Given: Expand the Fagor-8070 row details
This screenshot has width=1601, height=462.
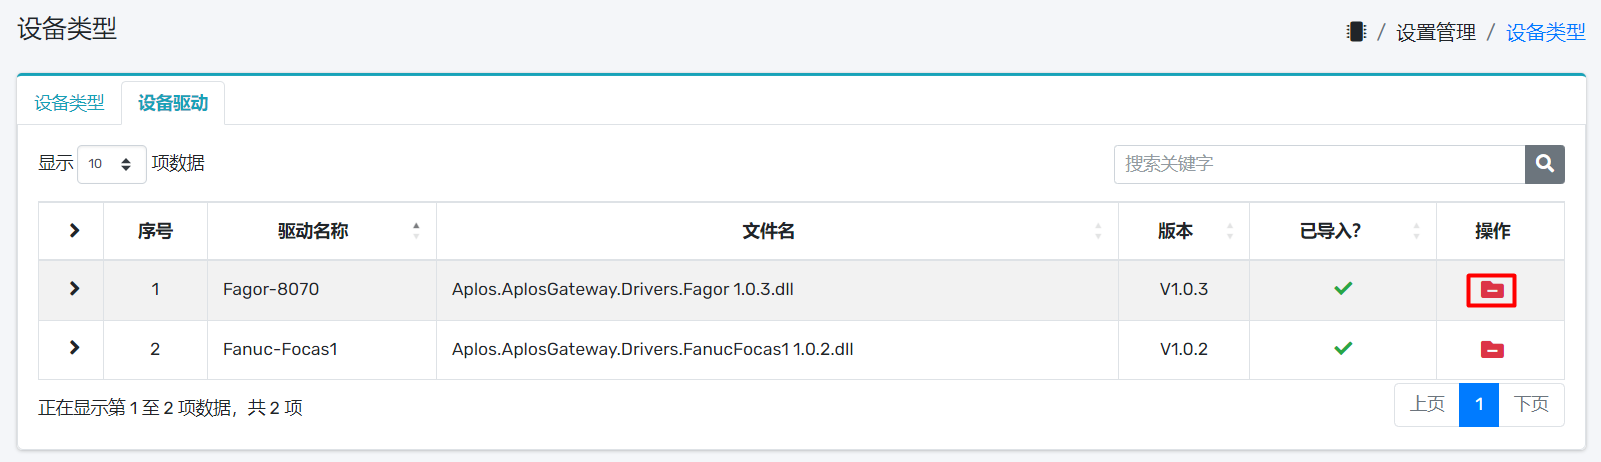Looking at the screenshot, I should pyautogui.click(x=74, y=289).
